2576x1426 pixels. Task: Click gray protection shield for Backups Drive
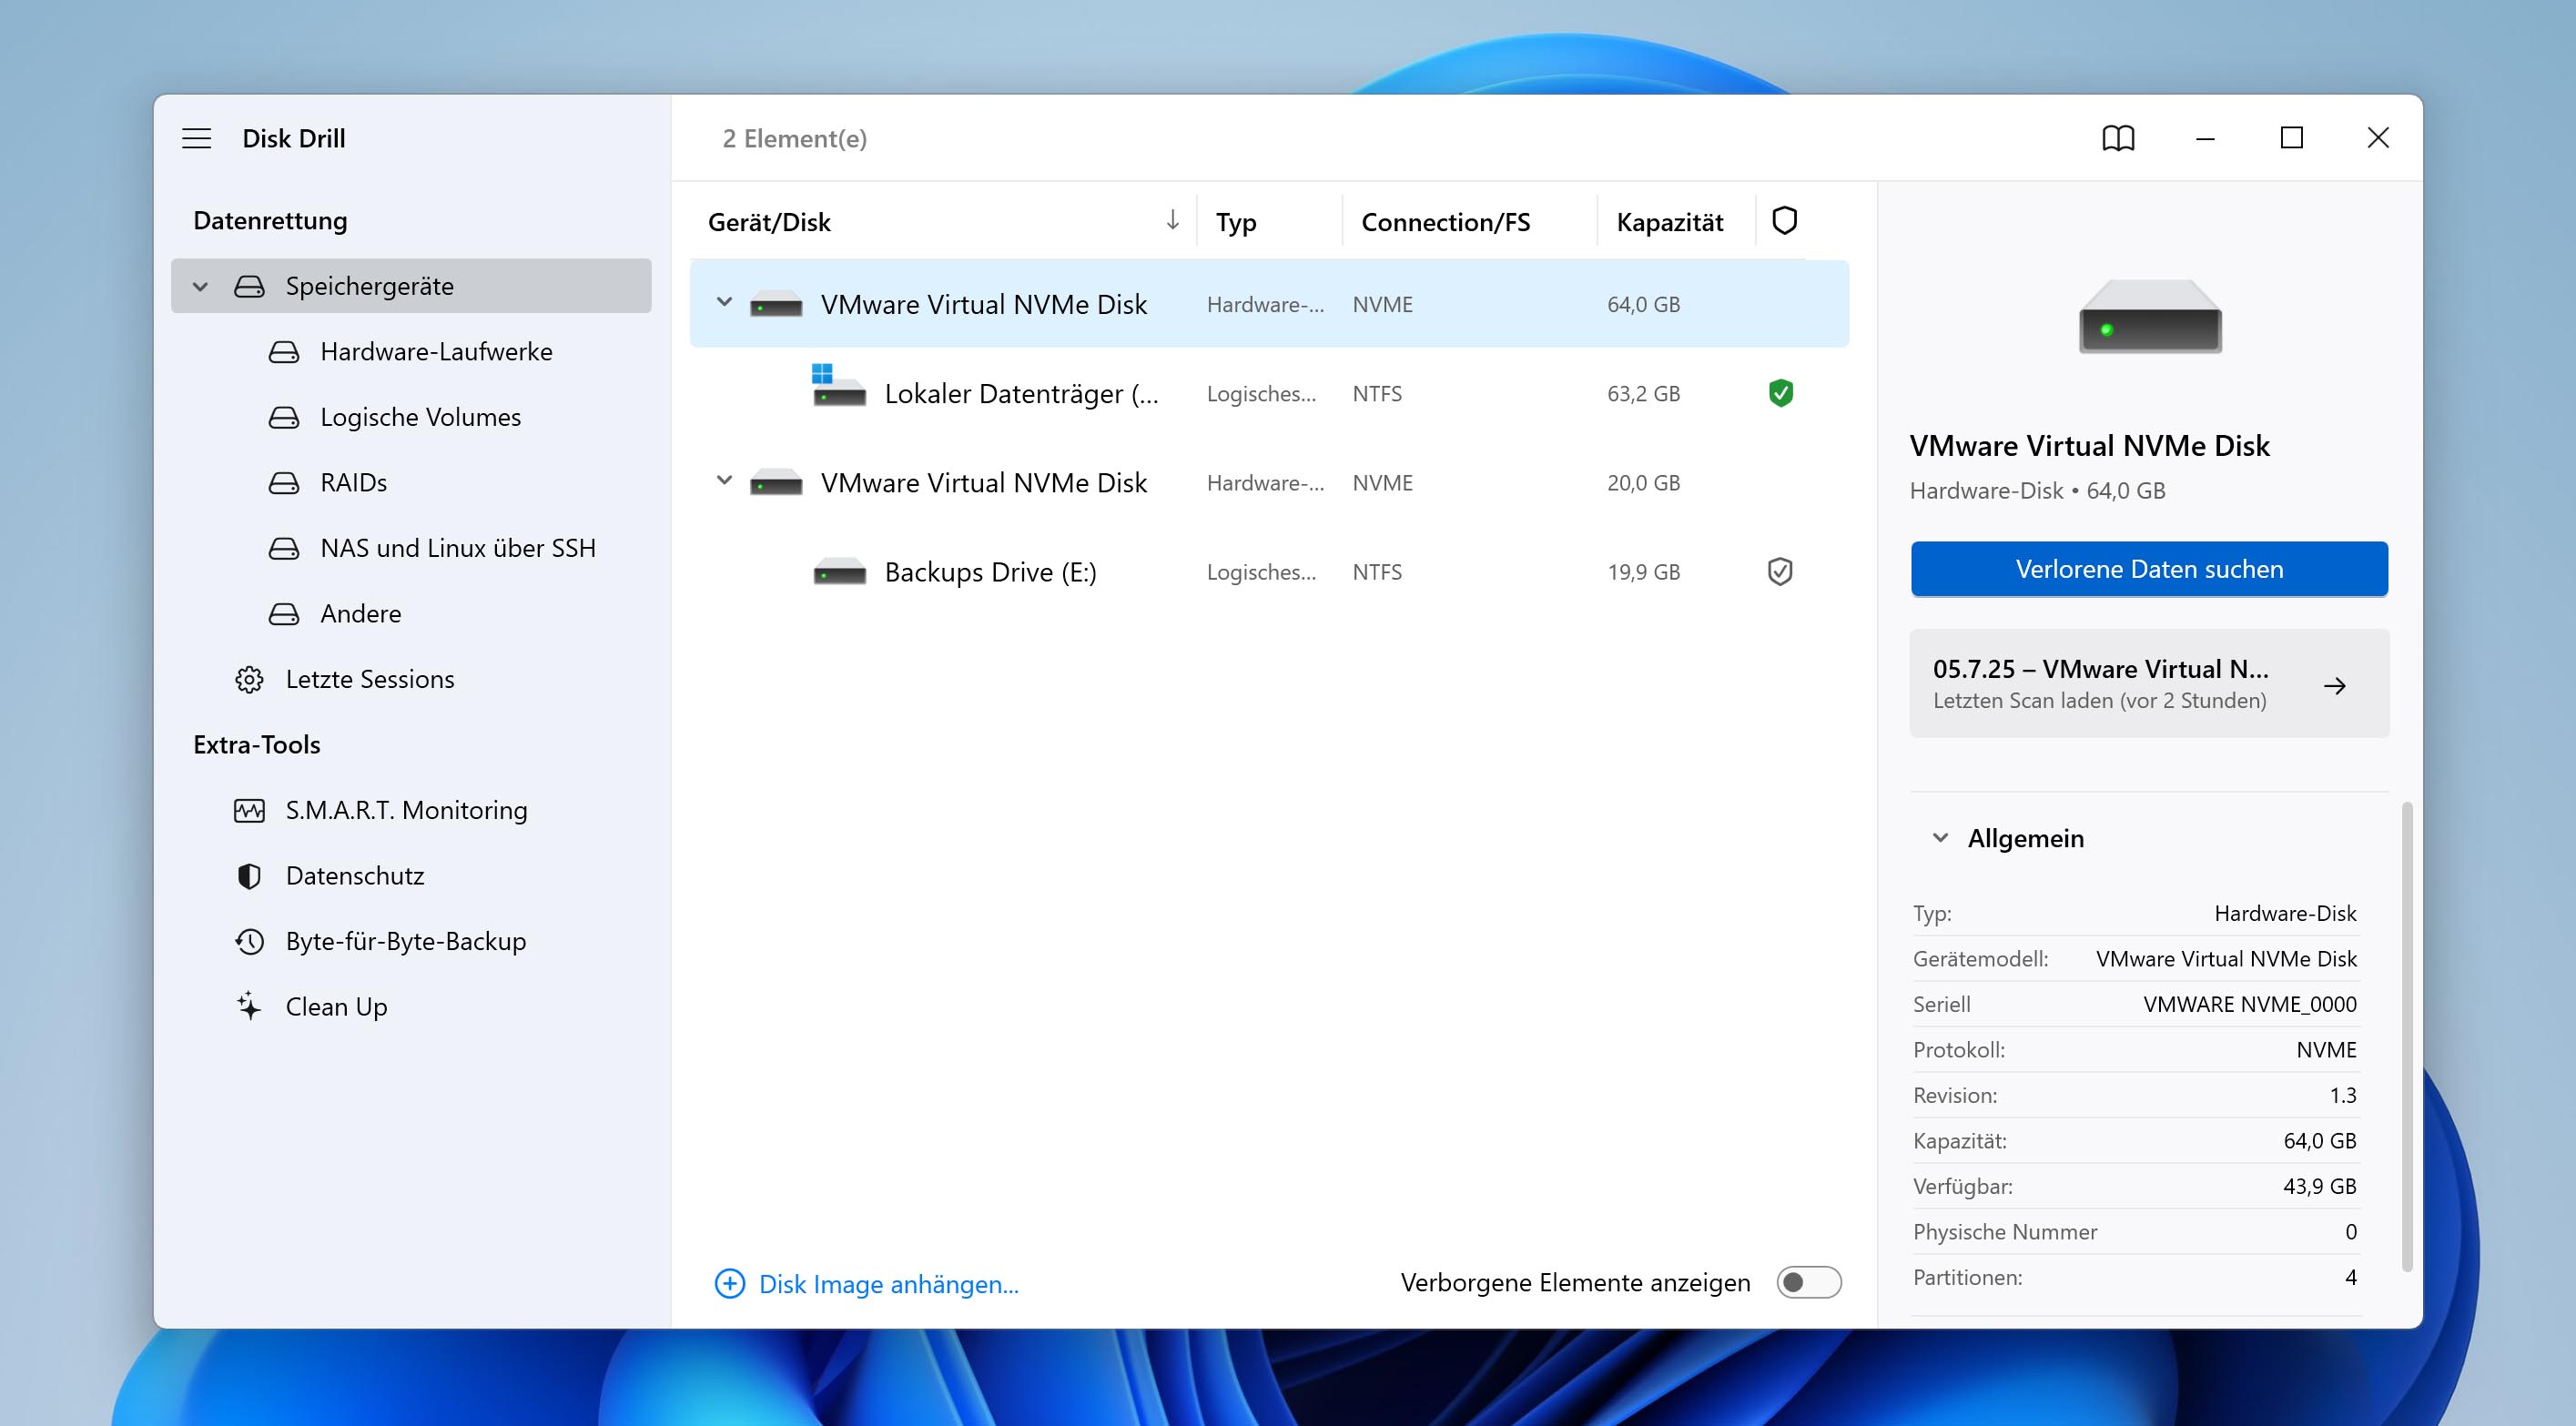click(x=1780, y=572)
